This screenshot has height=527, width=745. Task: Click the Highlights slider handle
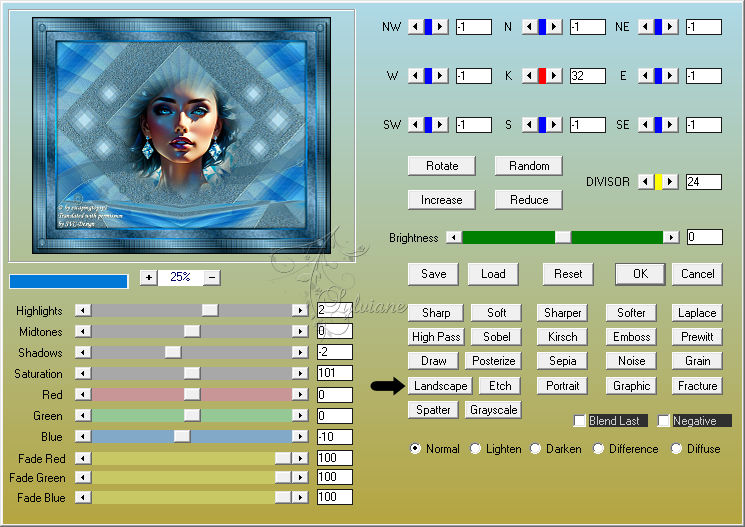[x=210, y=310]
